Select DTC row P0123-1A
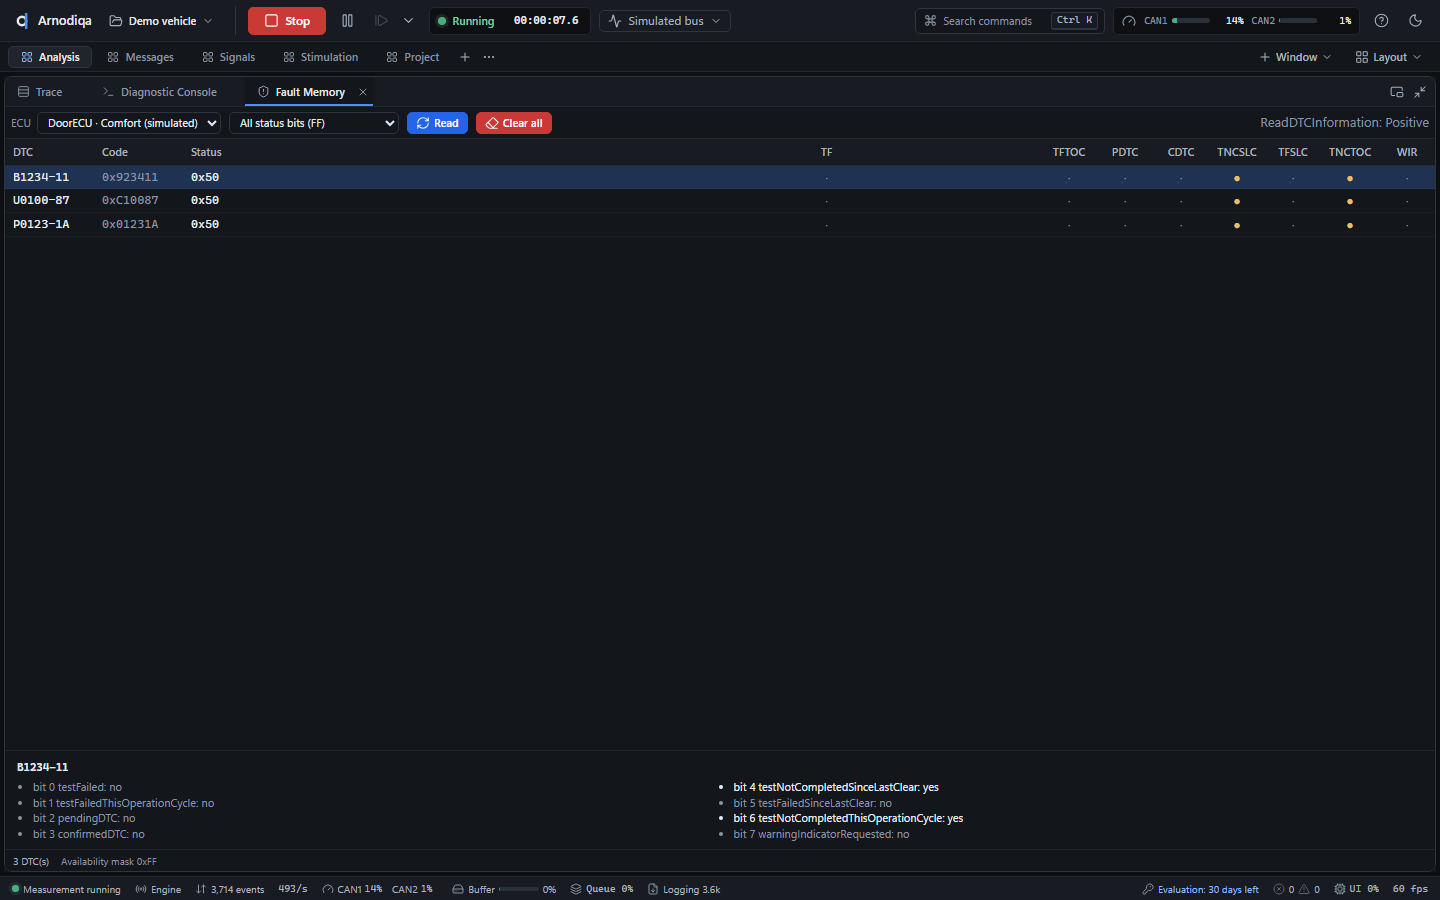The width and height of the screenshot is (1440, 900). click(720, 225)
